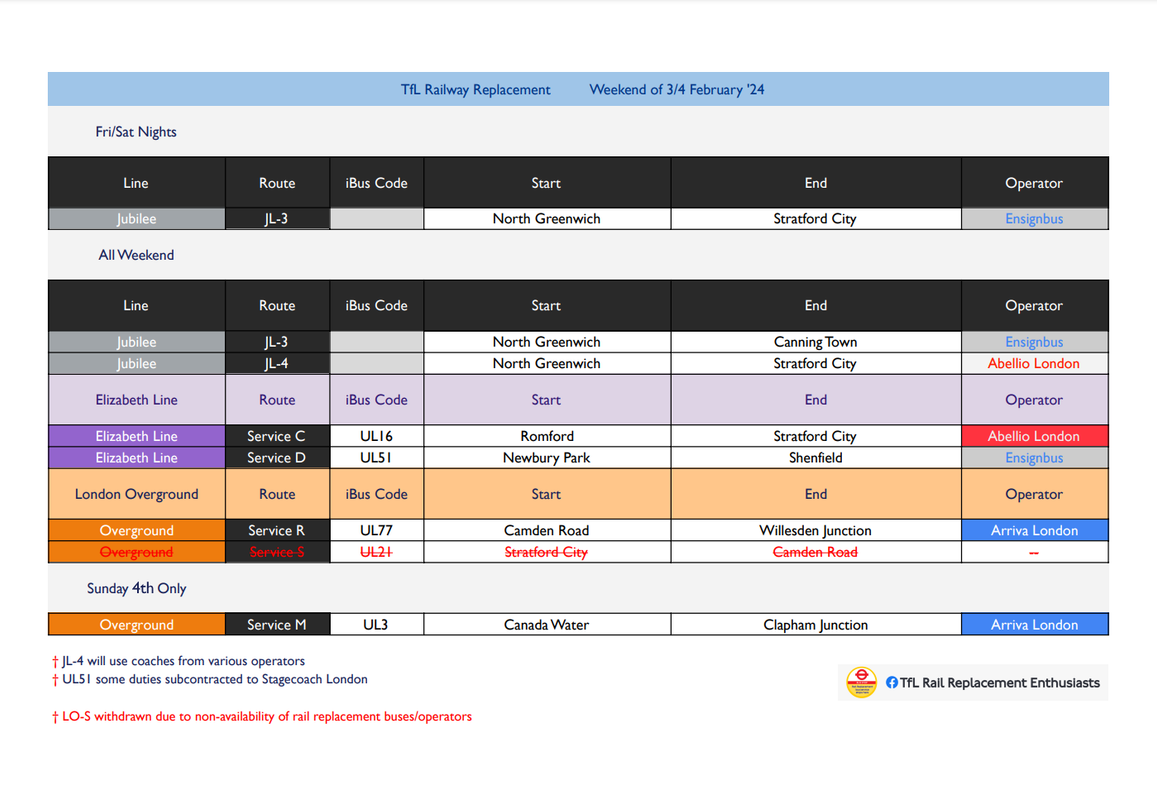
Task: Click the 'Newbury Park' start cell
Action: 547,458
